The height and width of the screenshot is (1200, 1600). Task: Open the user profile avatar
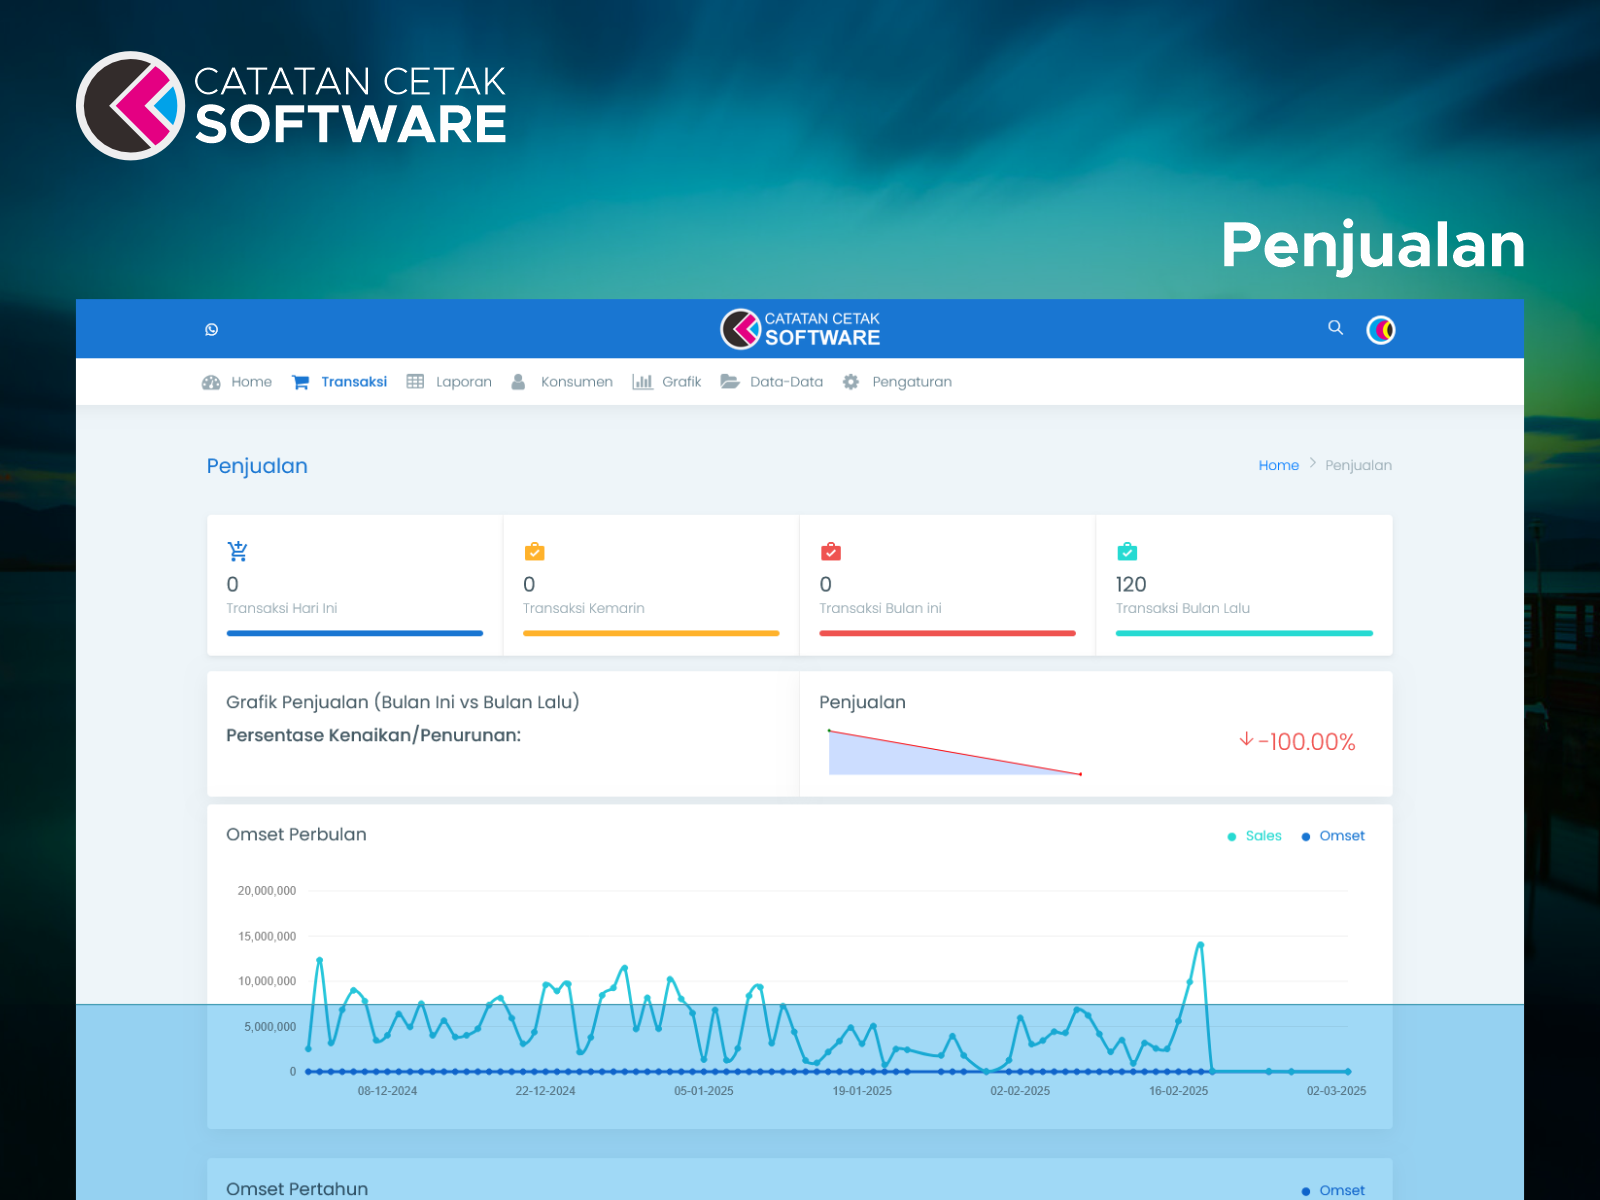coord(1381,329)
